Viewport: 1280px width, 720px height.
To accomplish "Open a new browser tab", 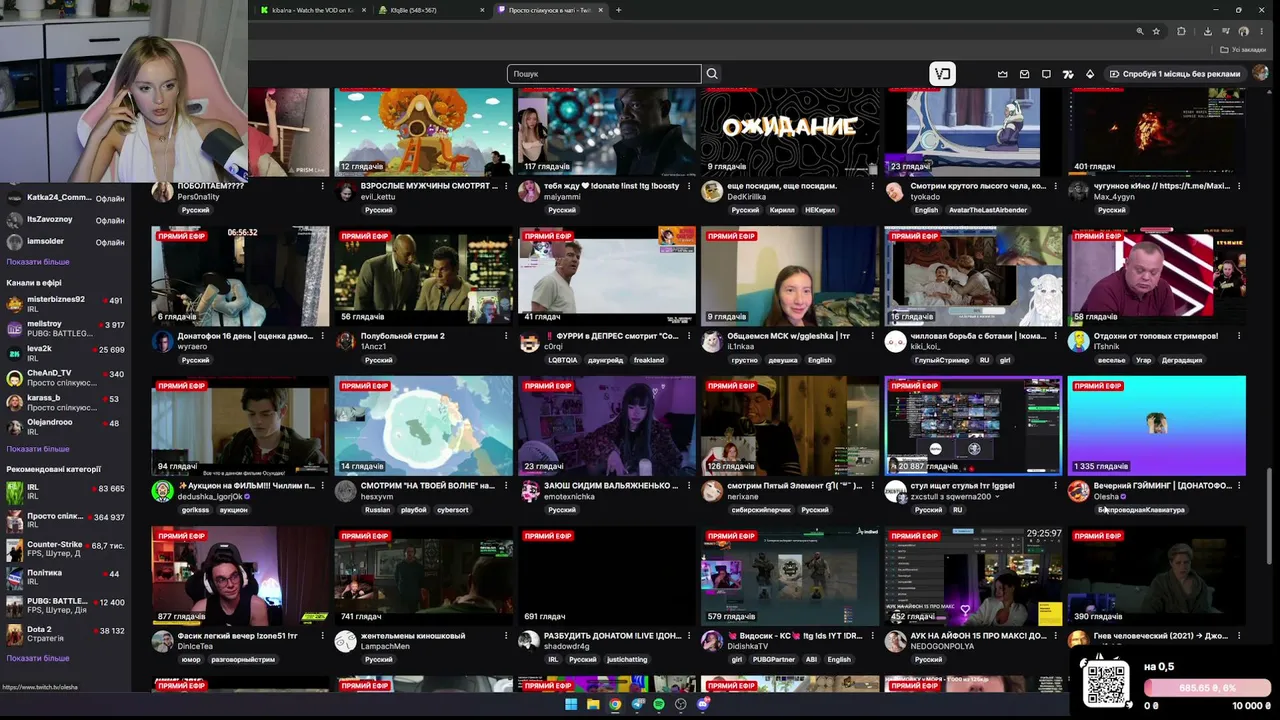I will tap(618, 10).
